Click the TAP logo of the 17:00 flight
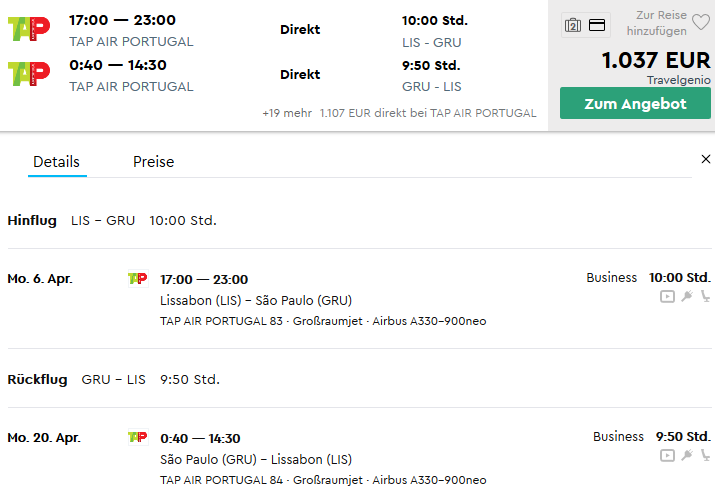Screen dimensions: 715x501 [x=29, y=29]
